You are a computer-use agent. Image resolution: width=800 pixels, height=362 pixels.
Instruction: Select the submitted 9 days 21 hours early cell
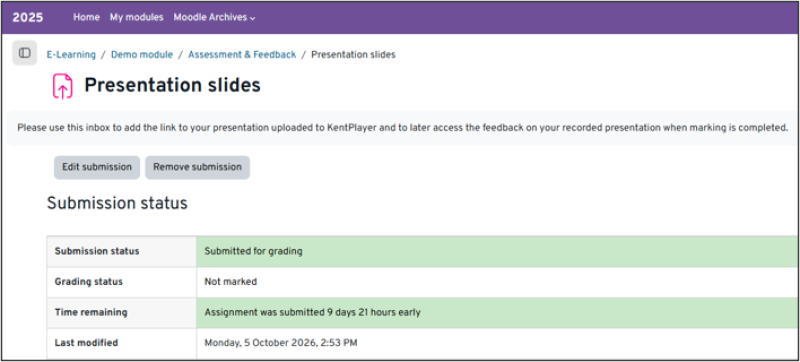[x=498, y=313]
